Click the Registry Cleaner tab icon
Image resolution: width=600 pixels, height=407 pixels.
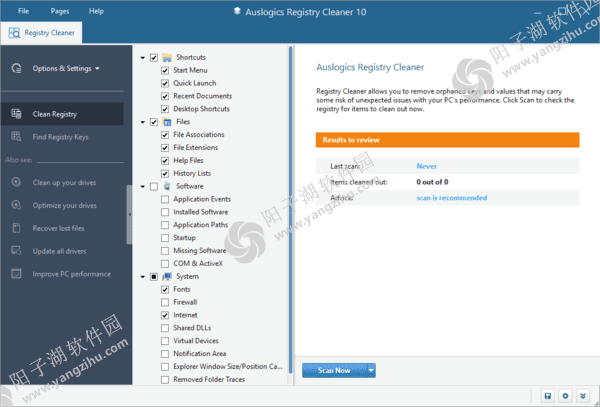tap(14, 33)
